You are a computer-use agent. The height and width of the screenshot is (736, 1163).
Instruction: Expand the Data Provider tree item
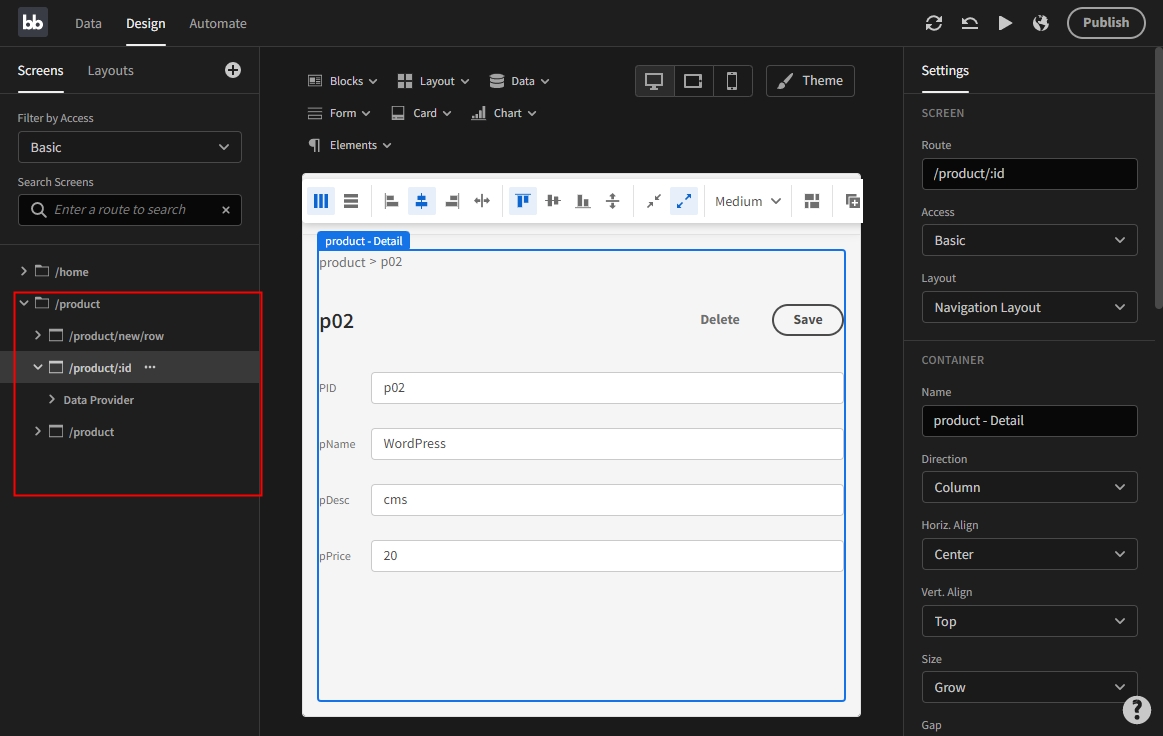53,400
